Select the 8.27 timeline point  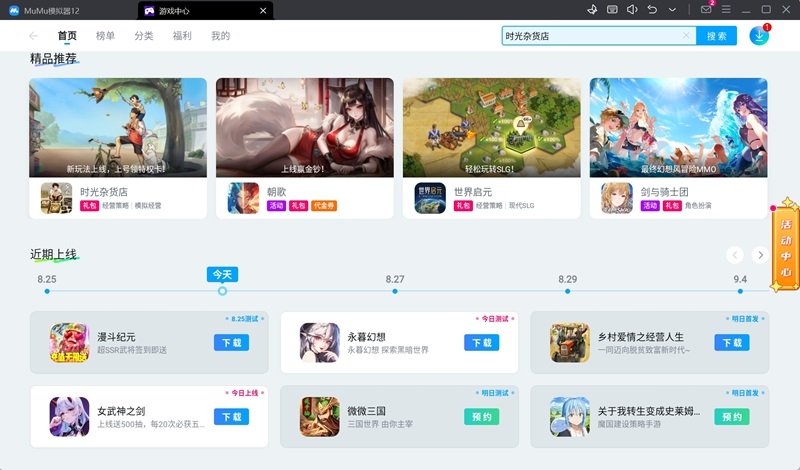click(x=395, y=291)
